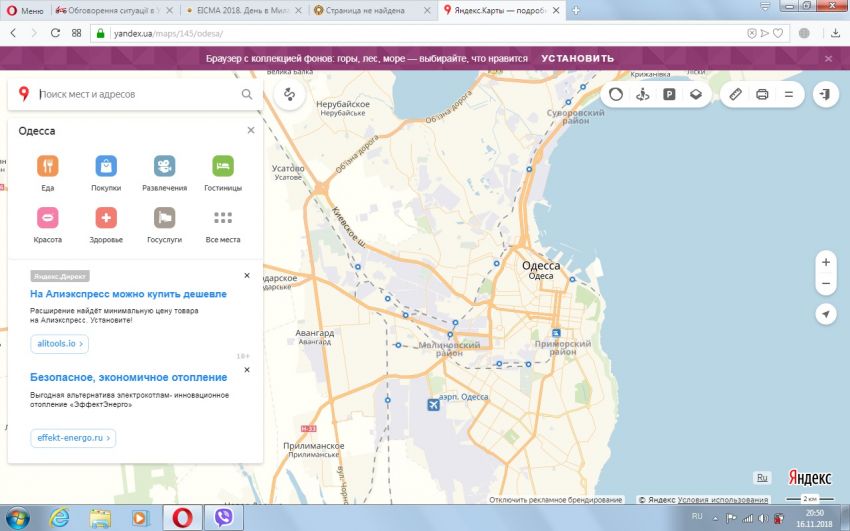Click the train station marker icon
This screenshot has width=850, height=531.
pos(556,333)
